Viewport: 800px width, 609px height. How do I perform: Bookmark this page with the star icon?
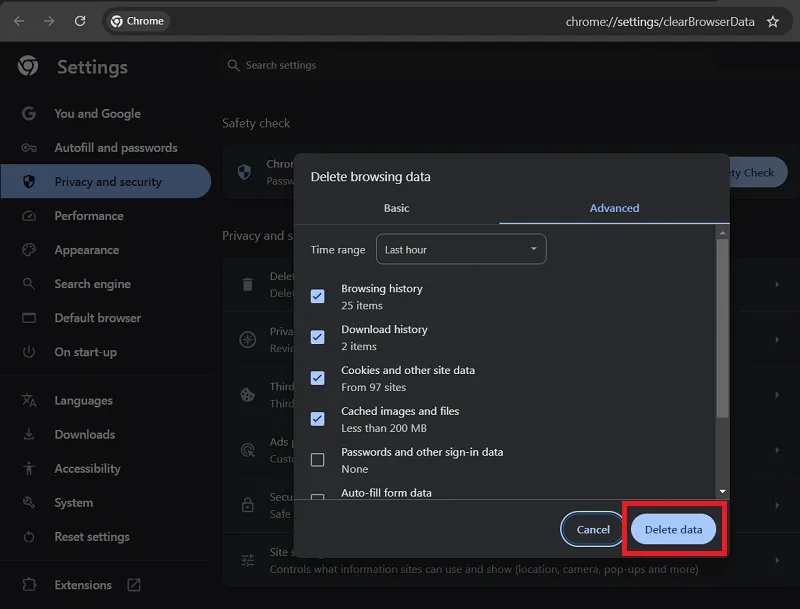pyautogui.click(x=772, y=21)
